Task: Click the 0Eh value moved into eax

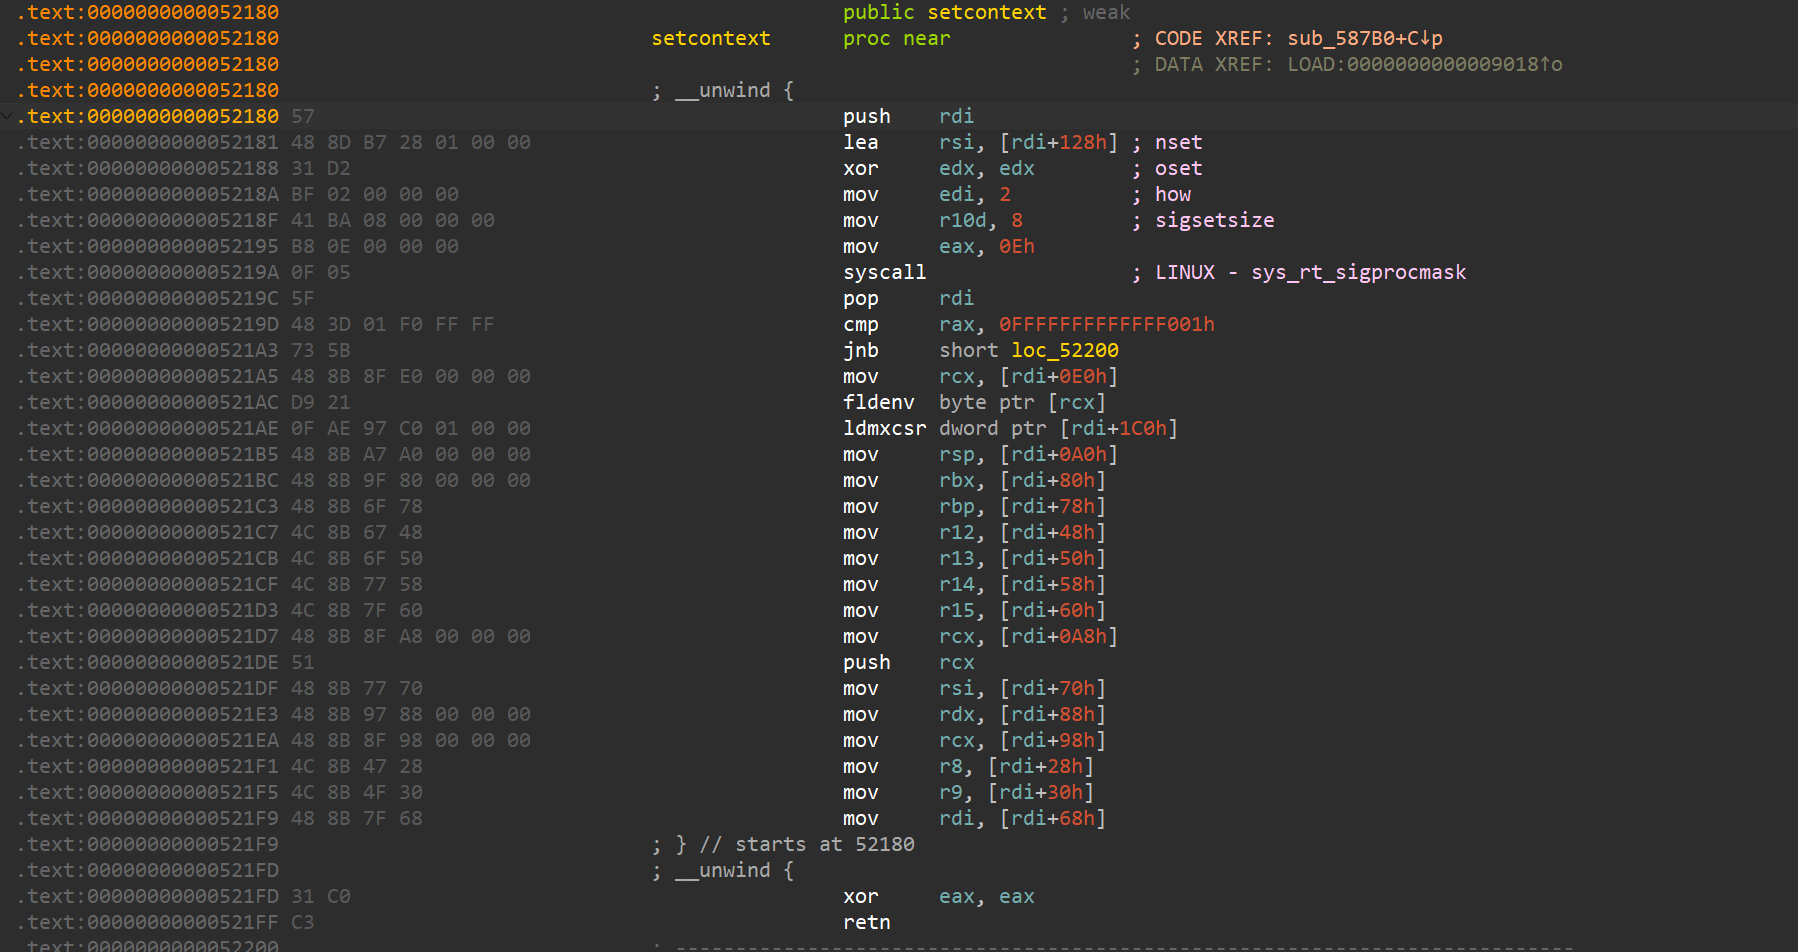Action: coord(1016,246)
